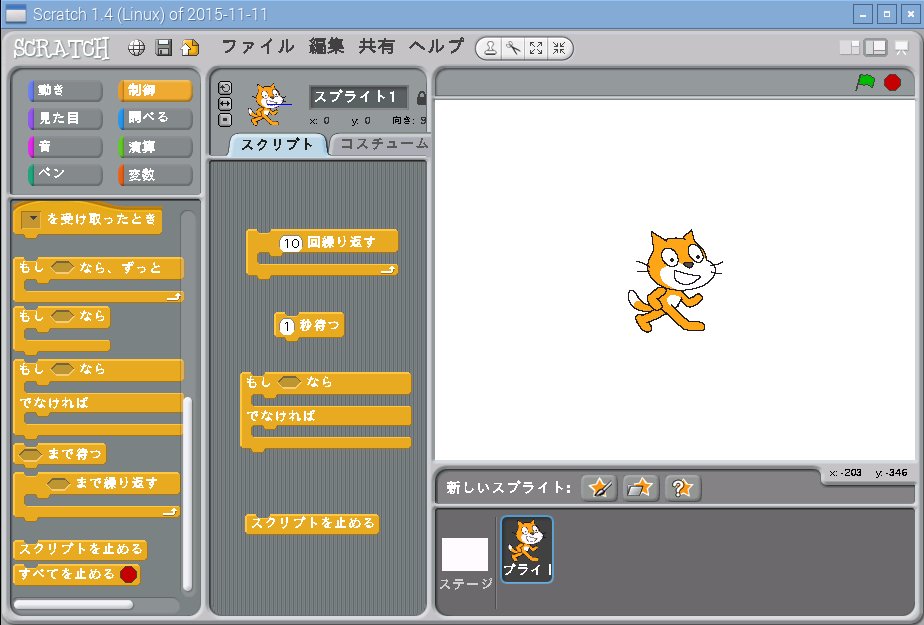Image resolution: width=924 pixels, height=625 pixels.
Task: Select the shrink sprite tool
Action: point(559,48)
